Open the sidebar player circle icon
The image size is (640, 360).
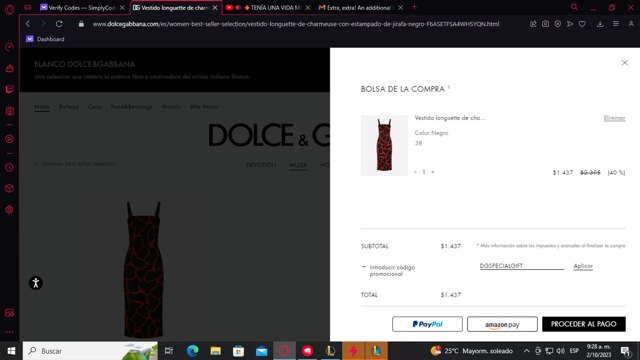coord(9,139)
